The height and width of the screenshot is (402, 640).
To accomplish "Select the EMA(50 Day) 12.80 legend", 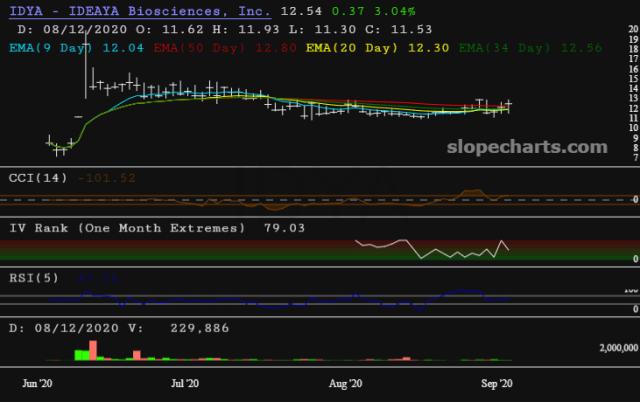I will (x=225, y=48).
